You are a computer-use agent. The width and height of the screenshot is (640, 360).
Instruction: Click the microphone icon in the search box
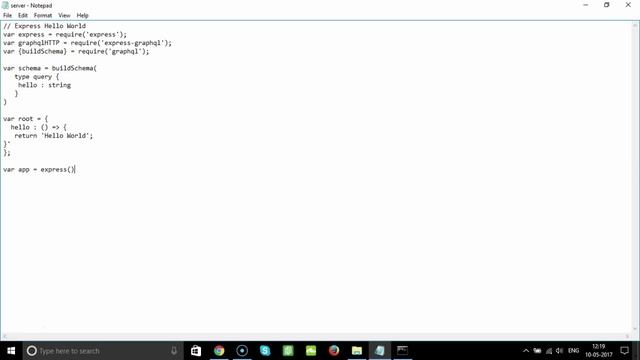click(174, 351)
